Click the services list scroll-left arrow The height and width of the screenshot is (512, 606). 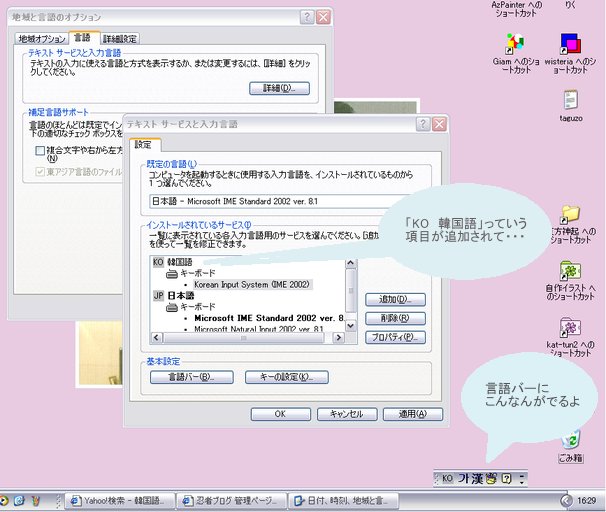[156, 337]
